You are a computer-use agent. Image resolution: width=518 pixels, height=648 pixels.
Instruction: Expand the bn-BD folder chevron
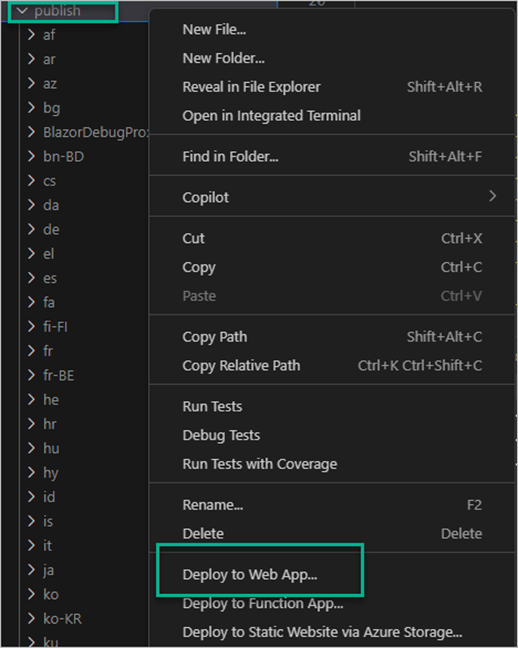click(x=31, y=156)
